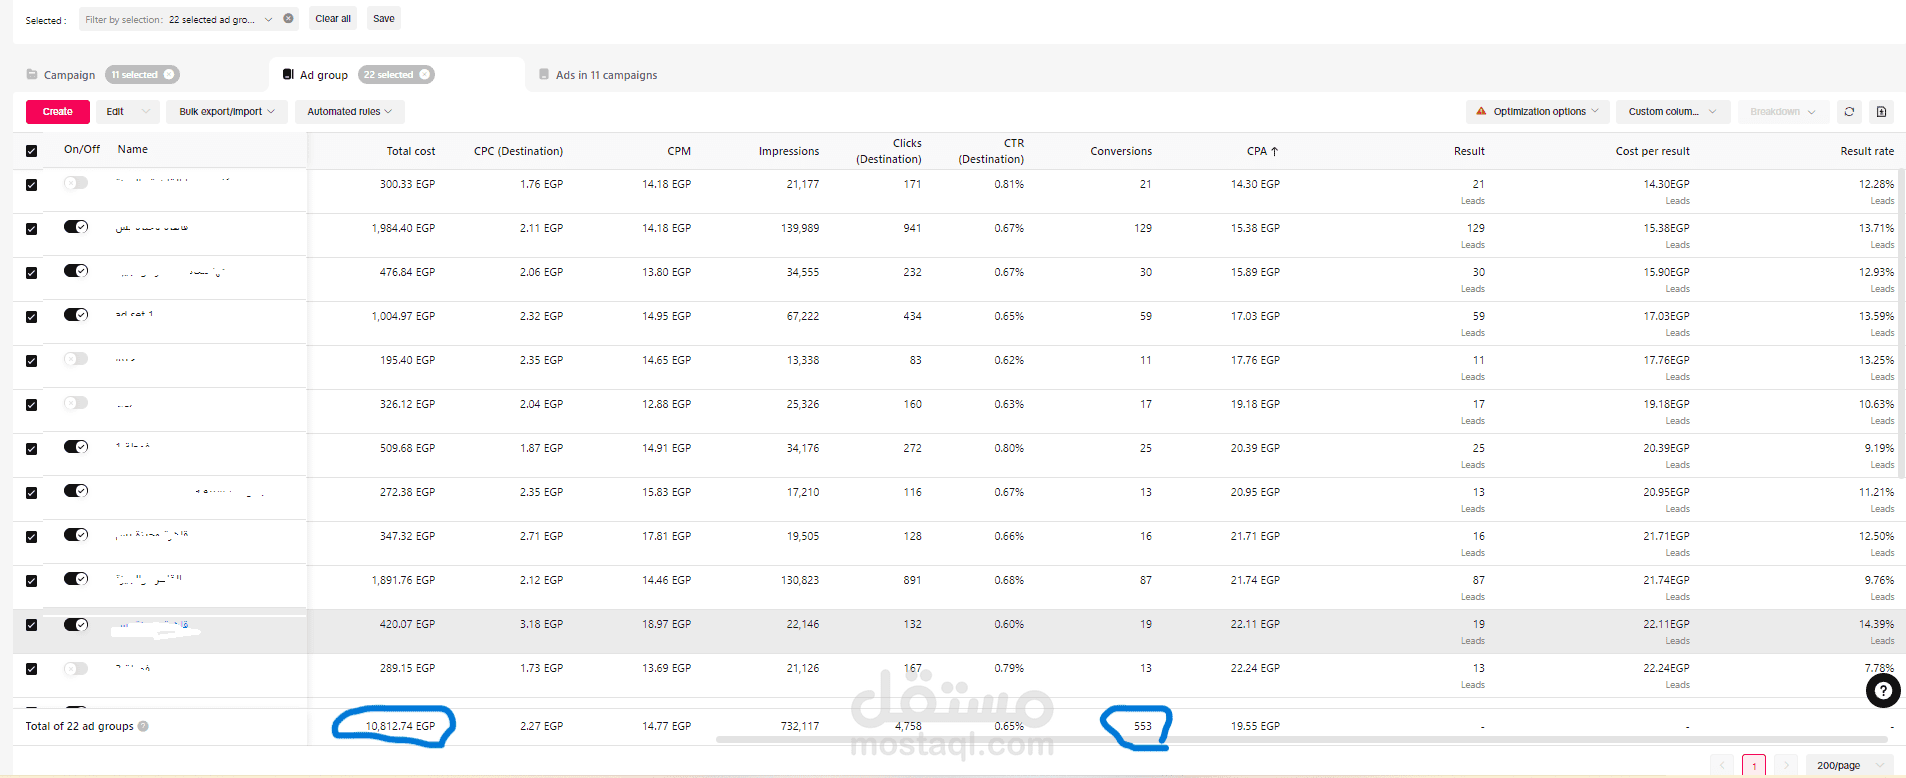The width and height of the screenshot is (1906, 778).
Task: Expand the Automated rules menu
Action: coord(349,112)
